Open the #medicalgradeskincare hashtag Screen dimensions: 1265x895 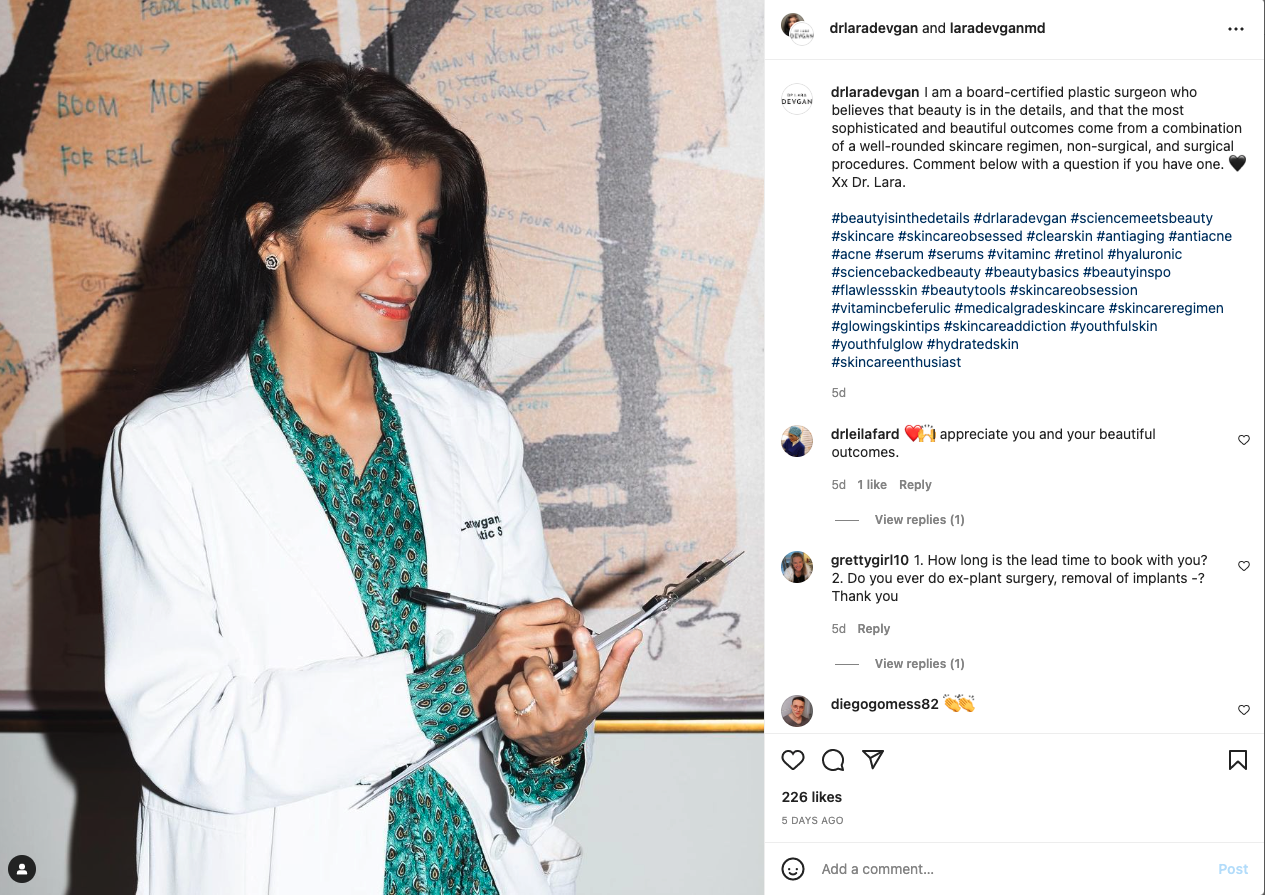click(1029, 308)
